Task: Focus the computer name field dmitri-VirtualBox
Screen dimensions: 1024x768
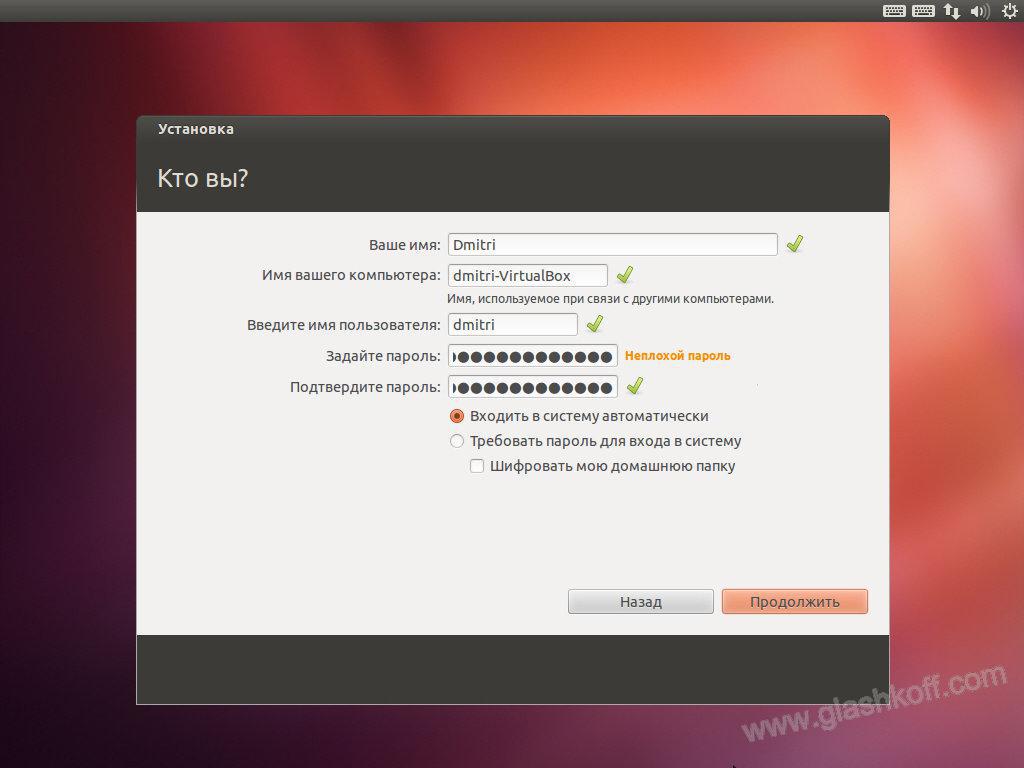Action: pos(528,276)
